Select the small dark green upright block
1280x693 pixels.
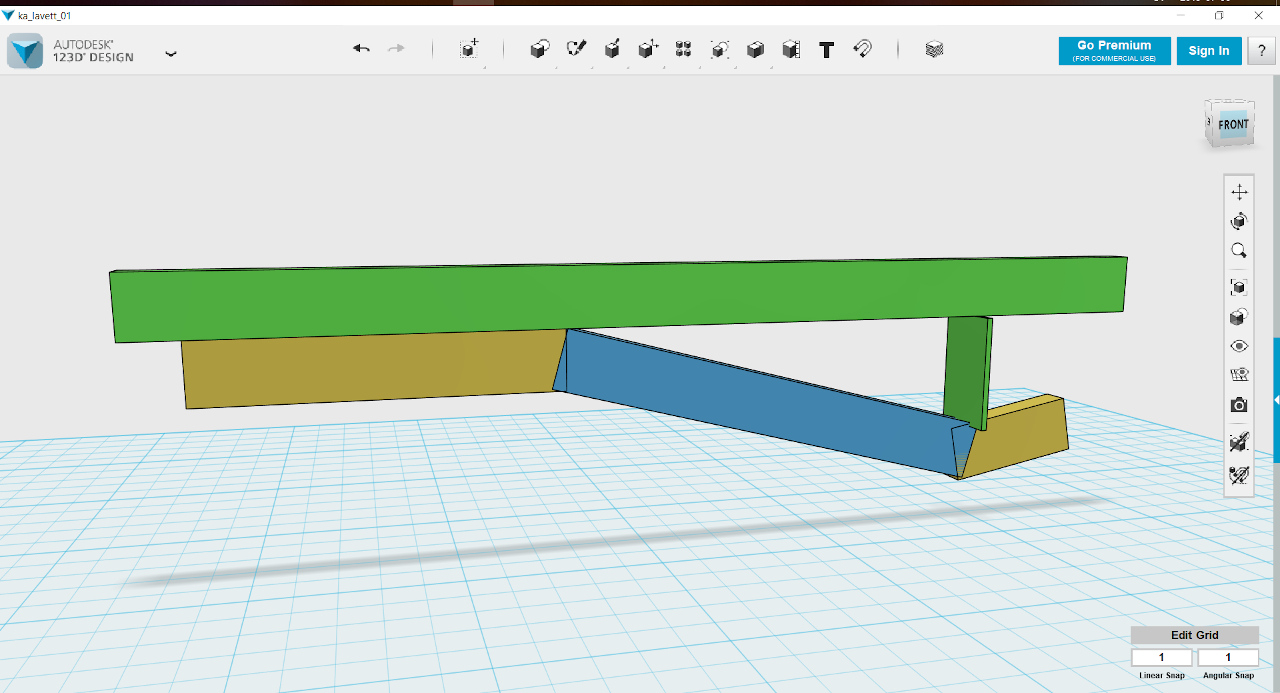point(966,370)
